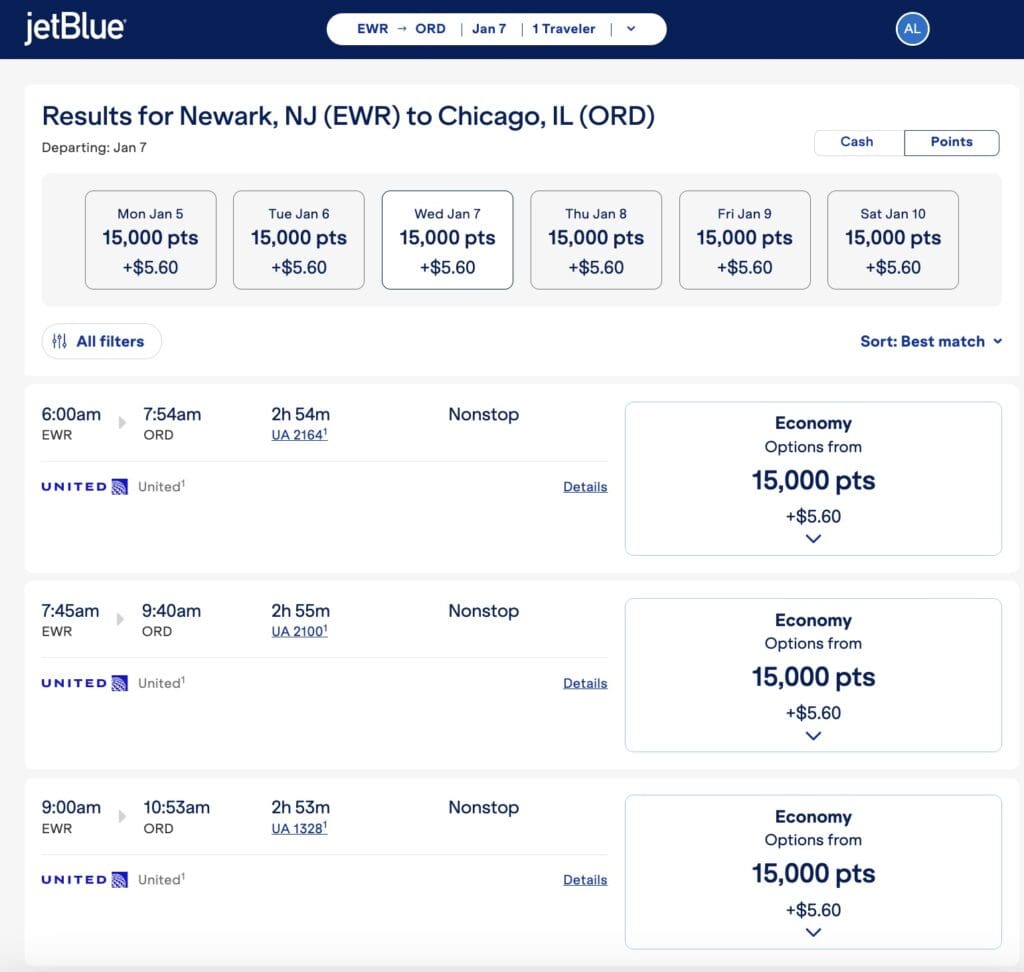Click the jetBlue logo
This screenshot has height=972, width=1024.
tap(75, 28)
